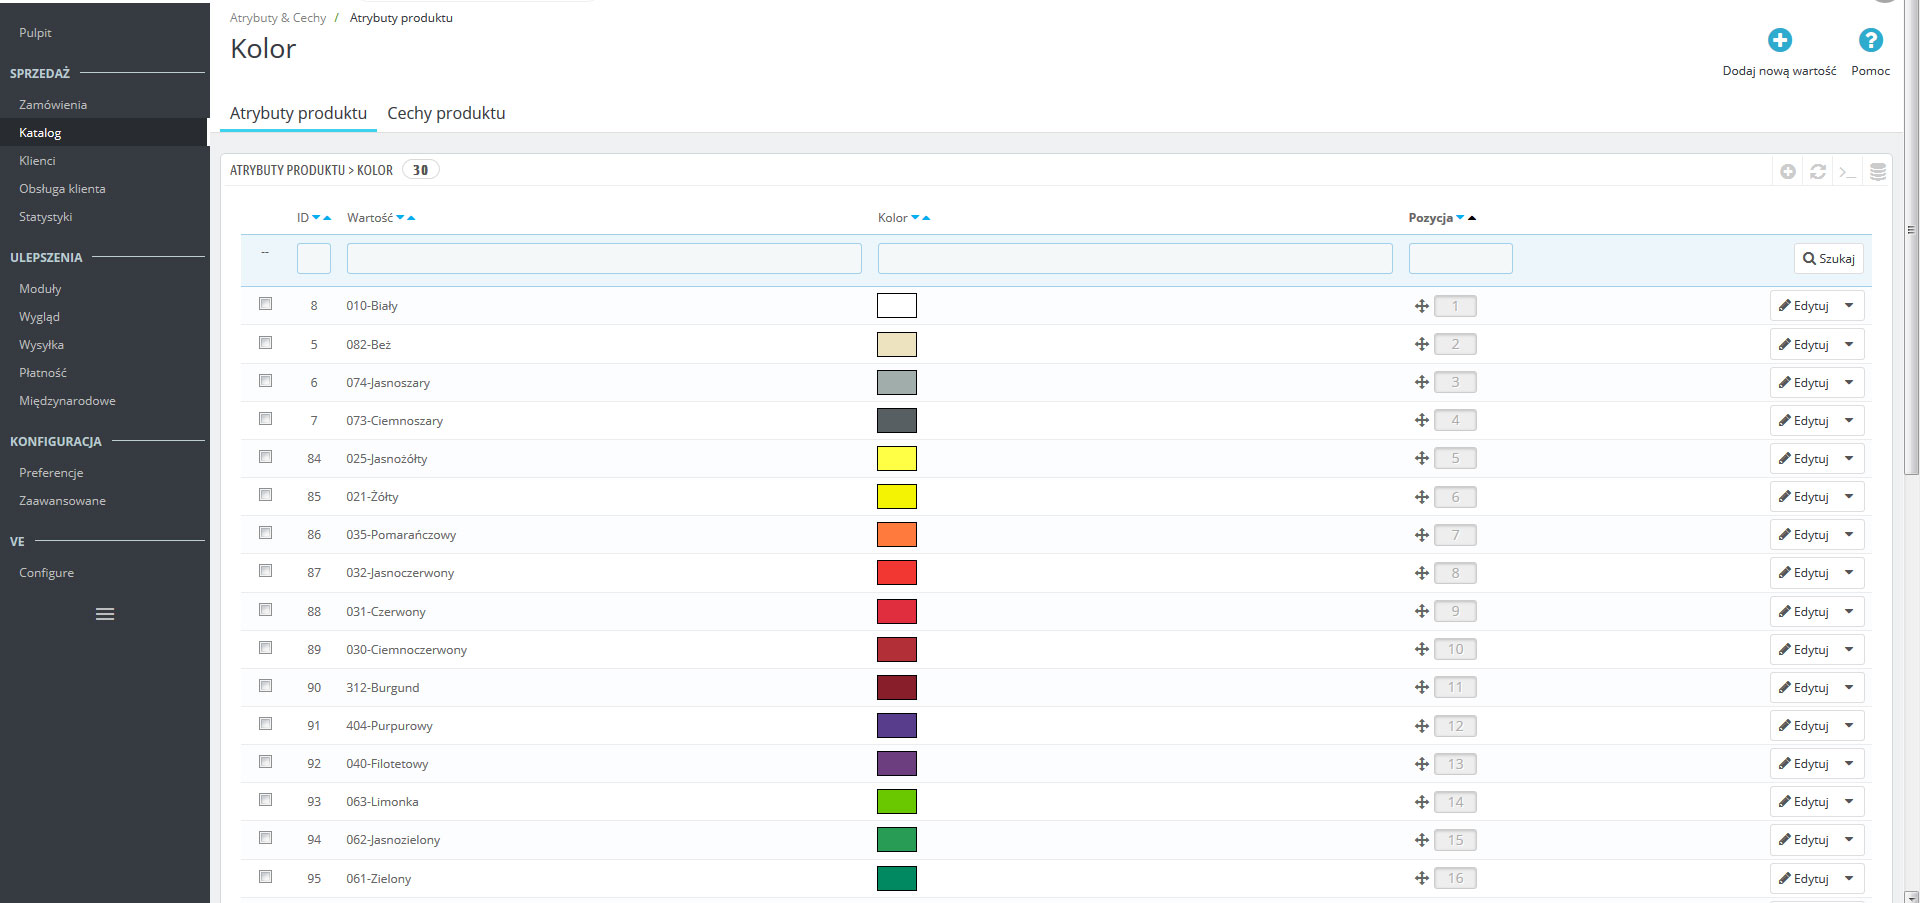Click the orange swatch of 035-Pomarańczowy

coord(897,535)
